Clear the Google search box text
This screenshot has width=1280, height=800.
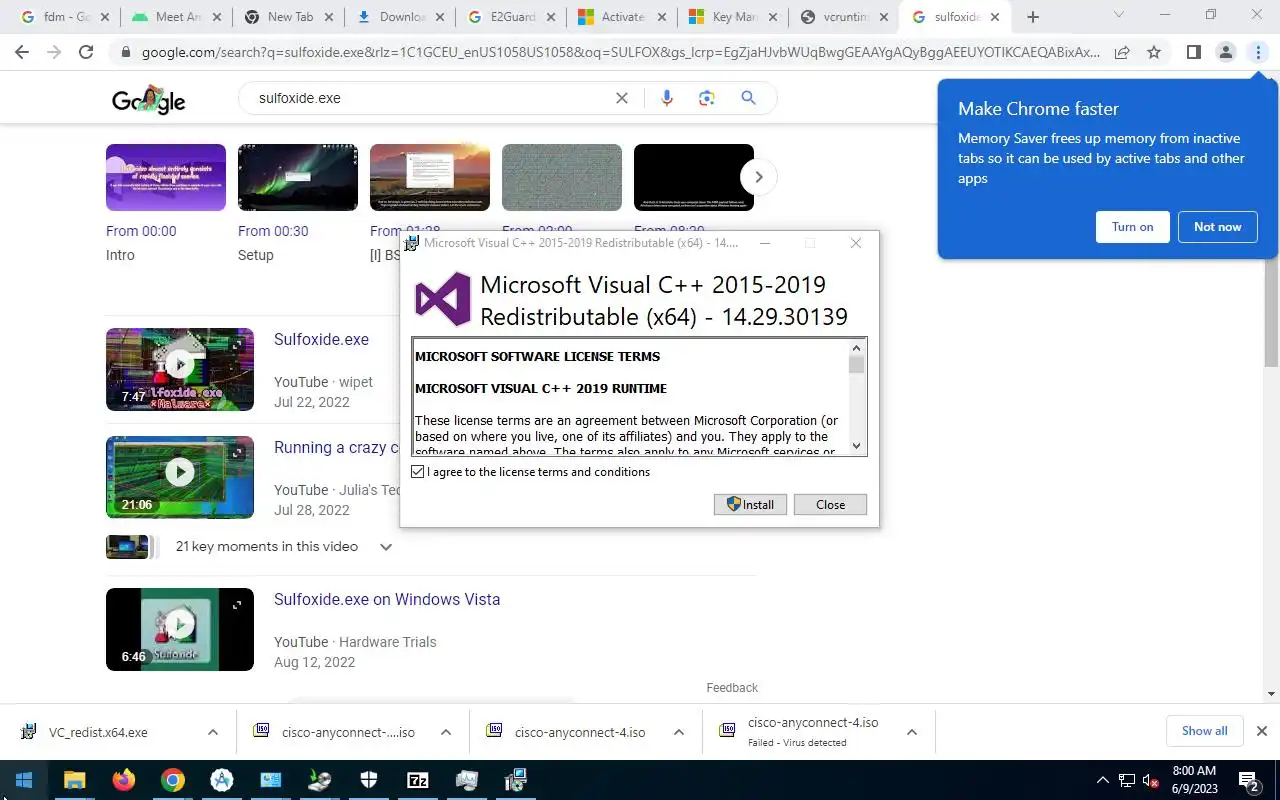point(622,98)
